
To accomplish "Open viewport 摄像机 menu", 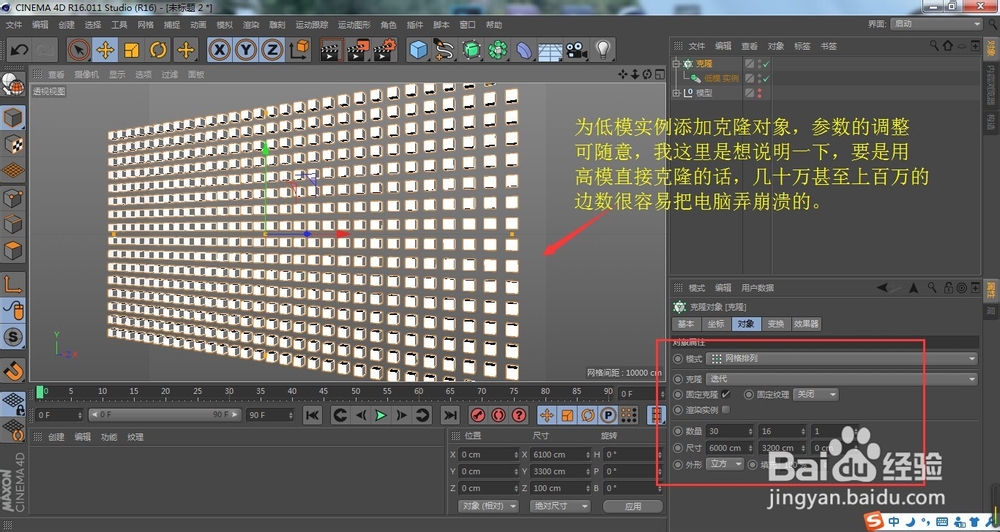I will point(87,75).
